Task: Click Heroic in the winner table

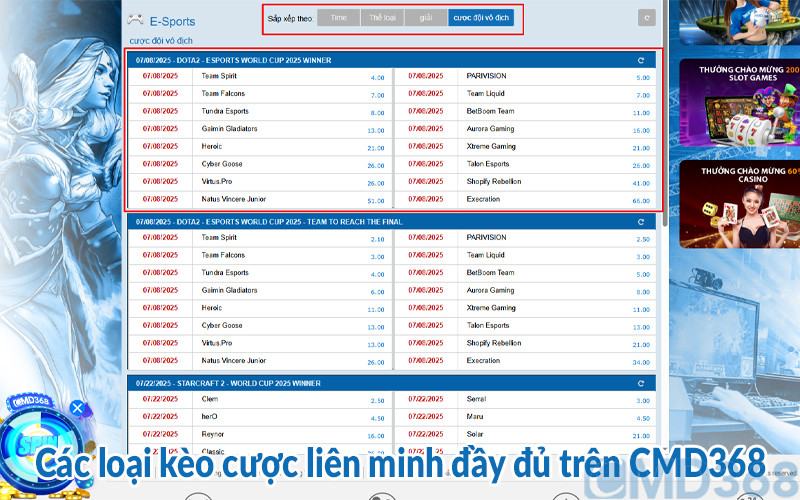Action: click(212, 146)
